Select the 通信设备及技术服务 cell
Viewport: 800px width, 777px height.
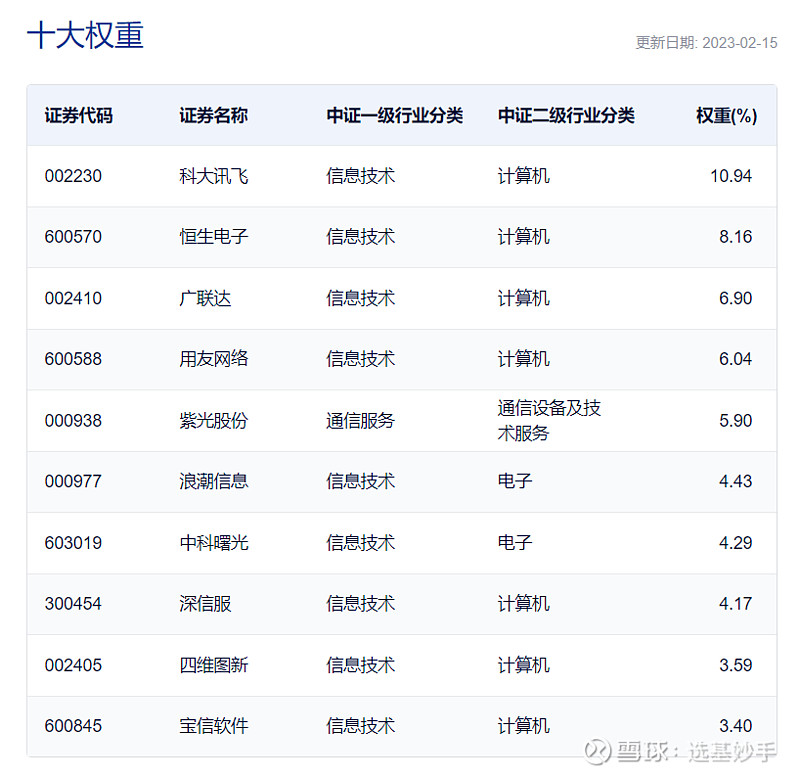(549, 421)
